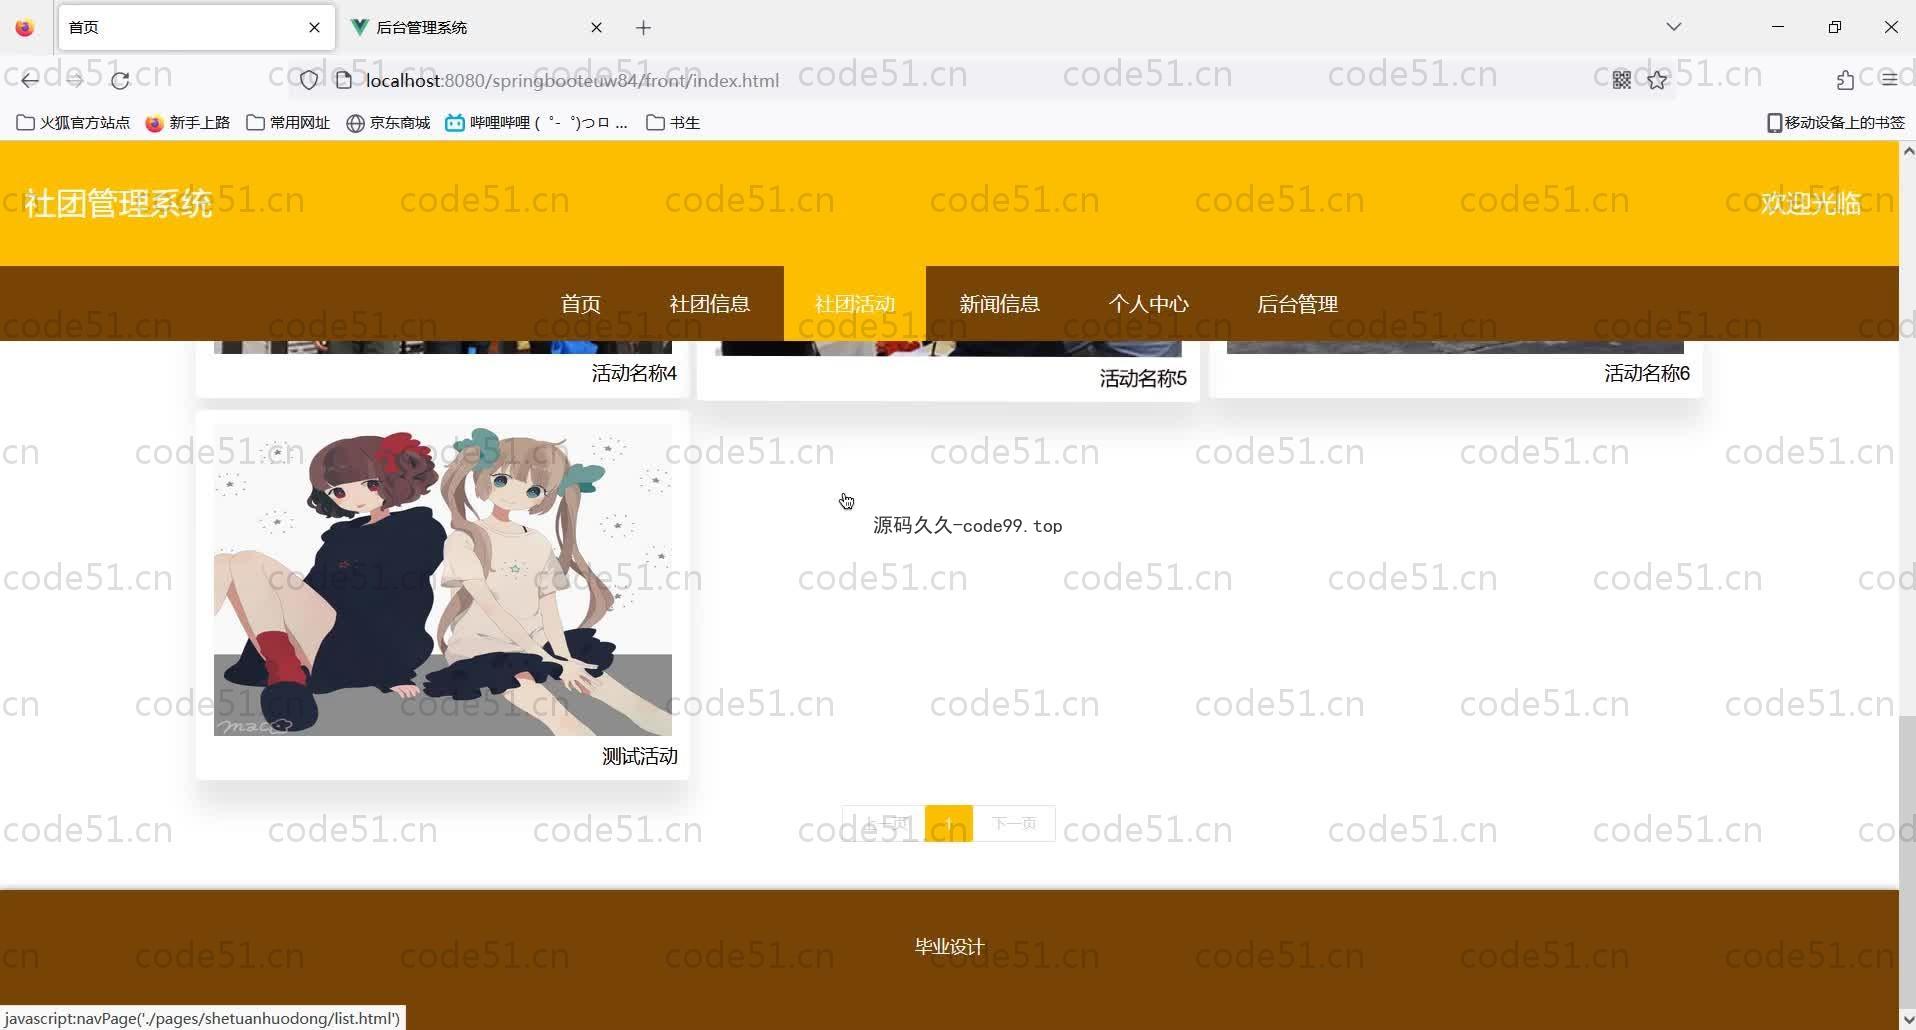Click the scrollbar up arrow
Screen dimensions: 1916x1030
point(1907,151)
